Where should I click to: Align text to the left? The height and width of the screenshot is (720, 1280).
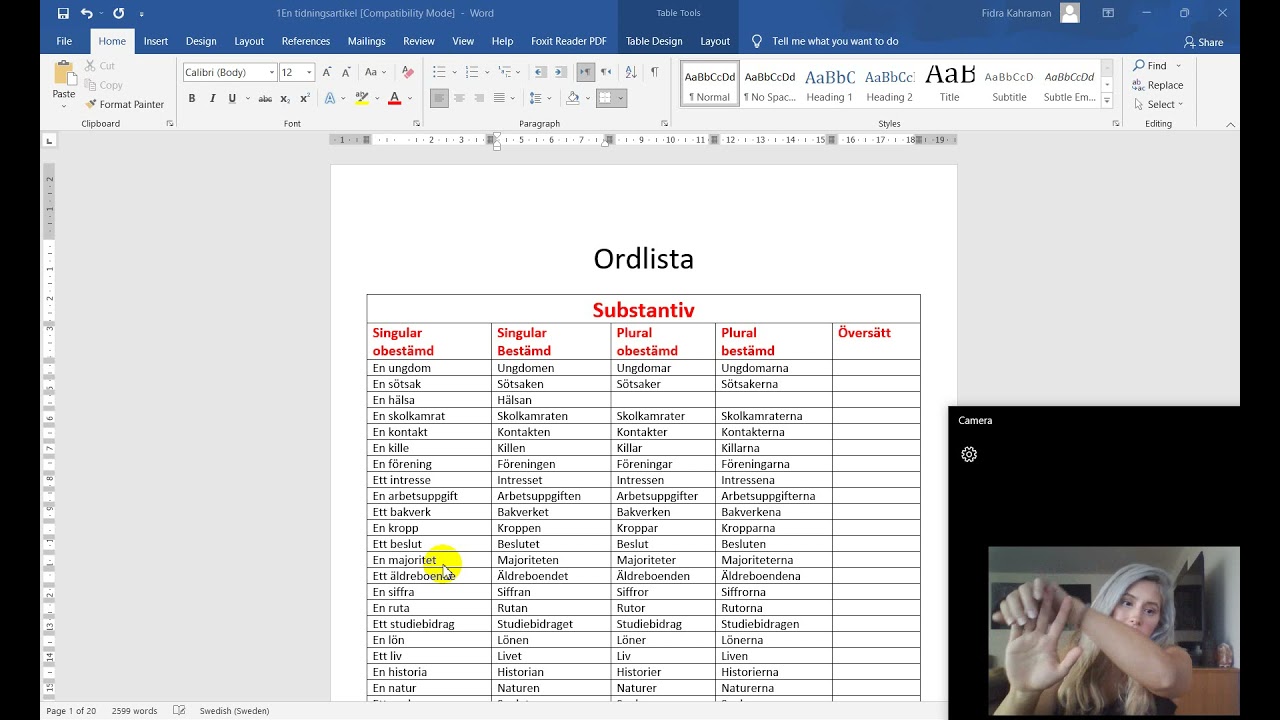[439, 98]
